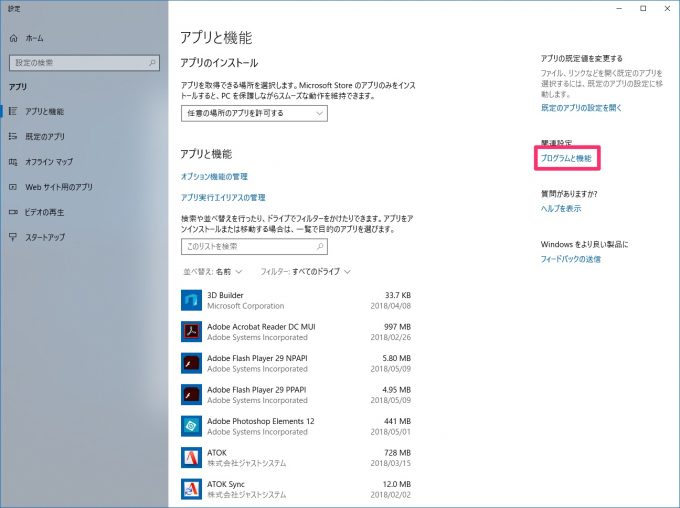Click the 33.7 KB size value
The image size is (680, 508).
[x=398, y=295]
